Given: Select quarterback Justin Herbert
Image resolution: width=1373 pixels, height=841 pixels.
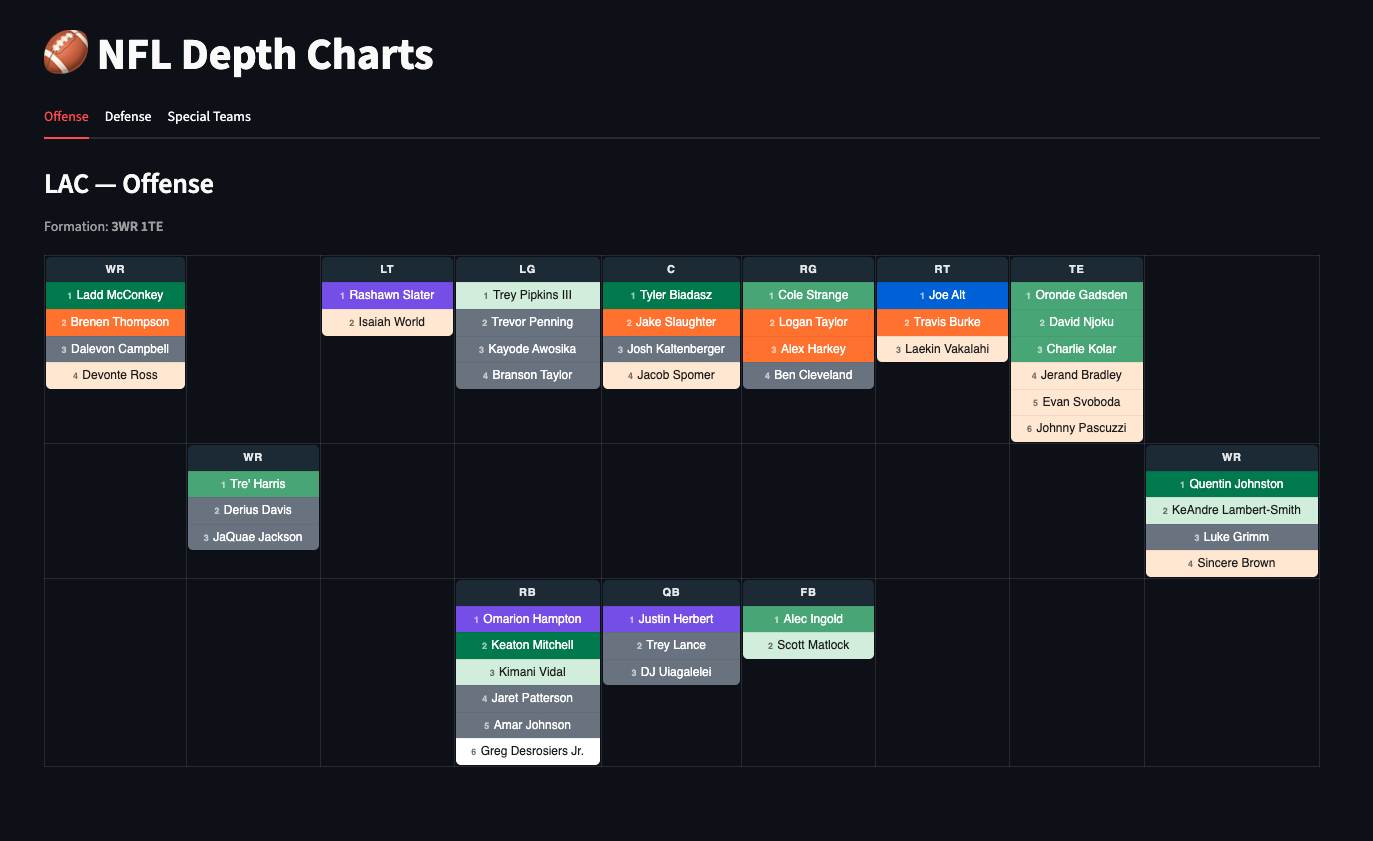Looking at the screenshot, I should coord(671,619).
